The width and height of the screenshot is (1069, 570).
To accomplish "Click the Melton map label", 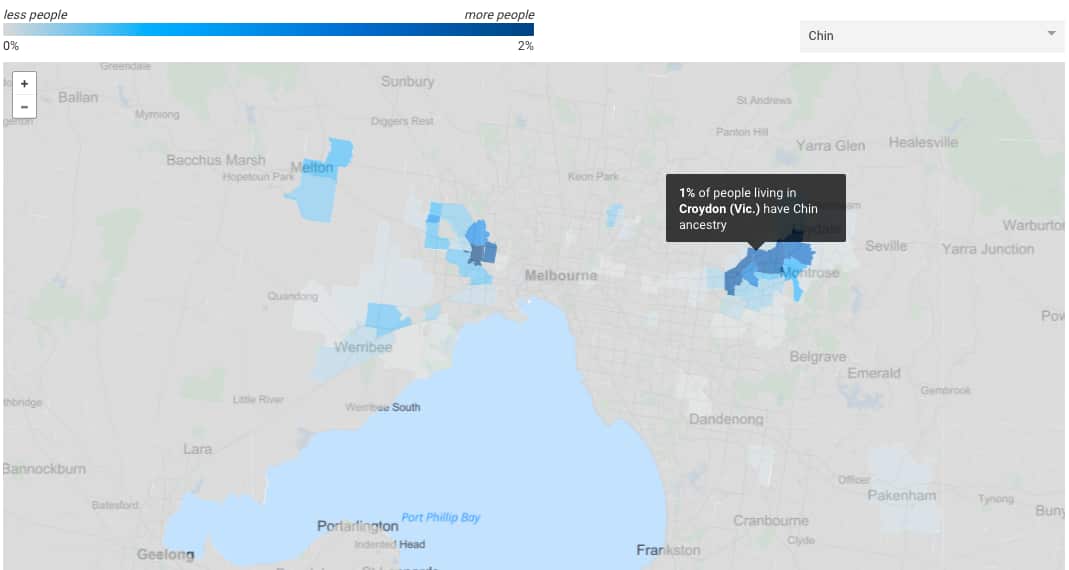I will pyautogui.click(x=312, y=167).
